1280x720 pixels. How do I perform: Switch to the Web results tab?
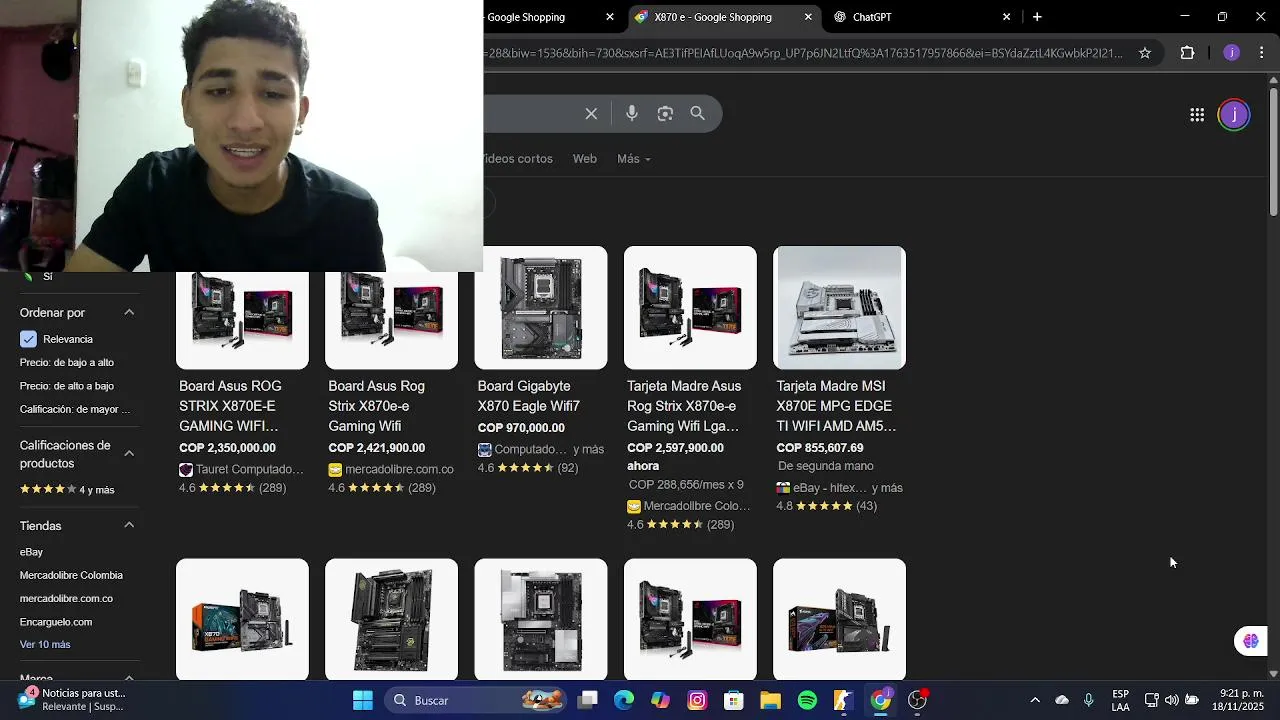[x=584, y=159]
